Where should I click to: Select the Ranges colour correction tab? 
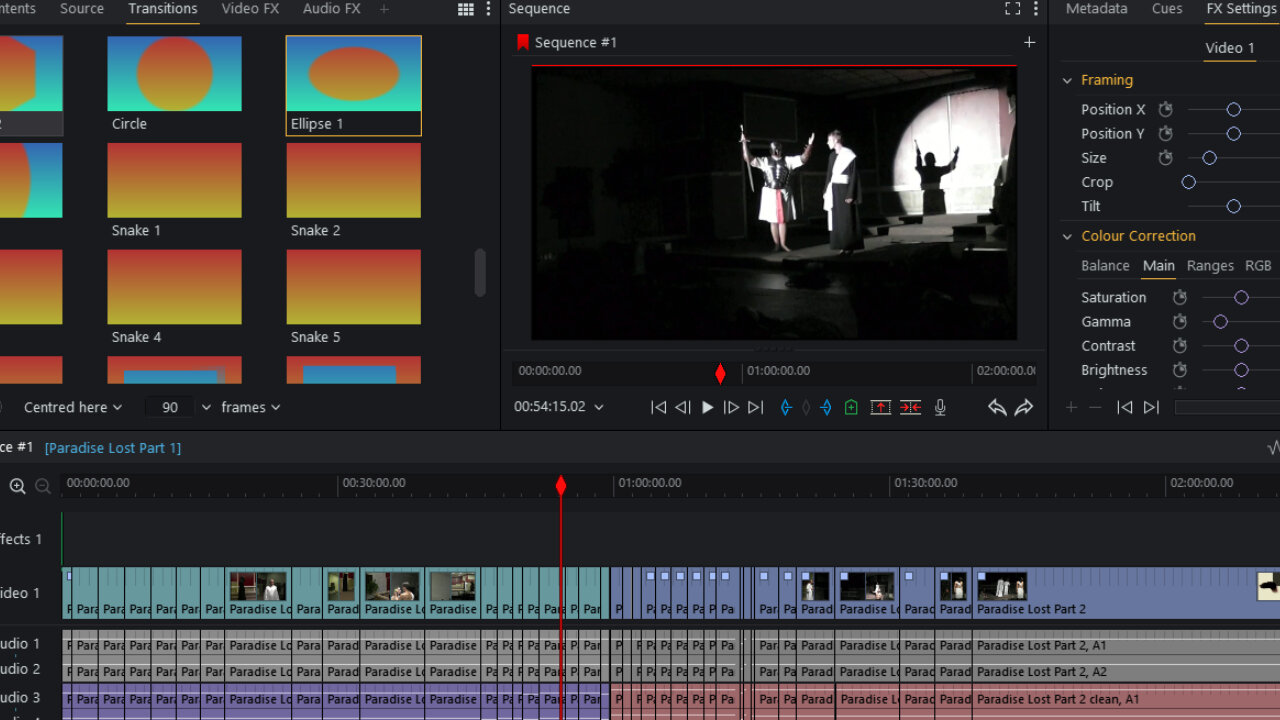(1210, 265)
